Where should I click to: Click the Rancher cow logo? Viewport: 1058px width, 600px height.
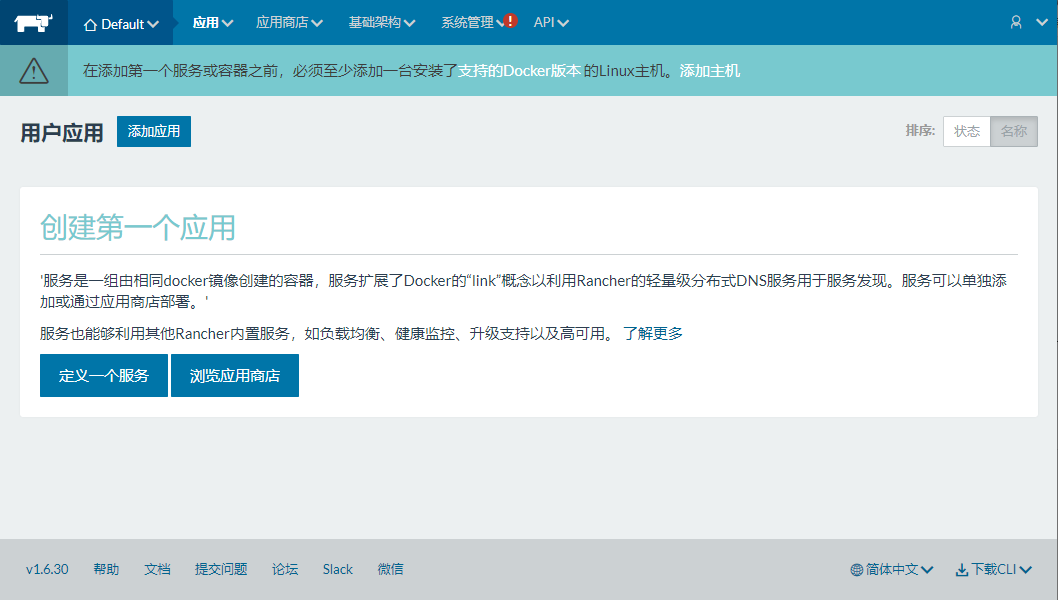pos(33,23)
